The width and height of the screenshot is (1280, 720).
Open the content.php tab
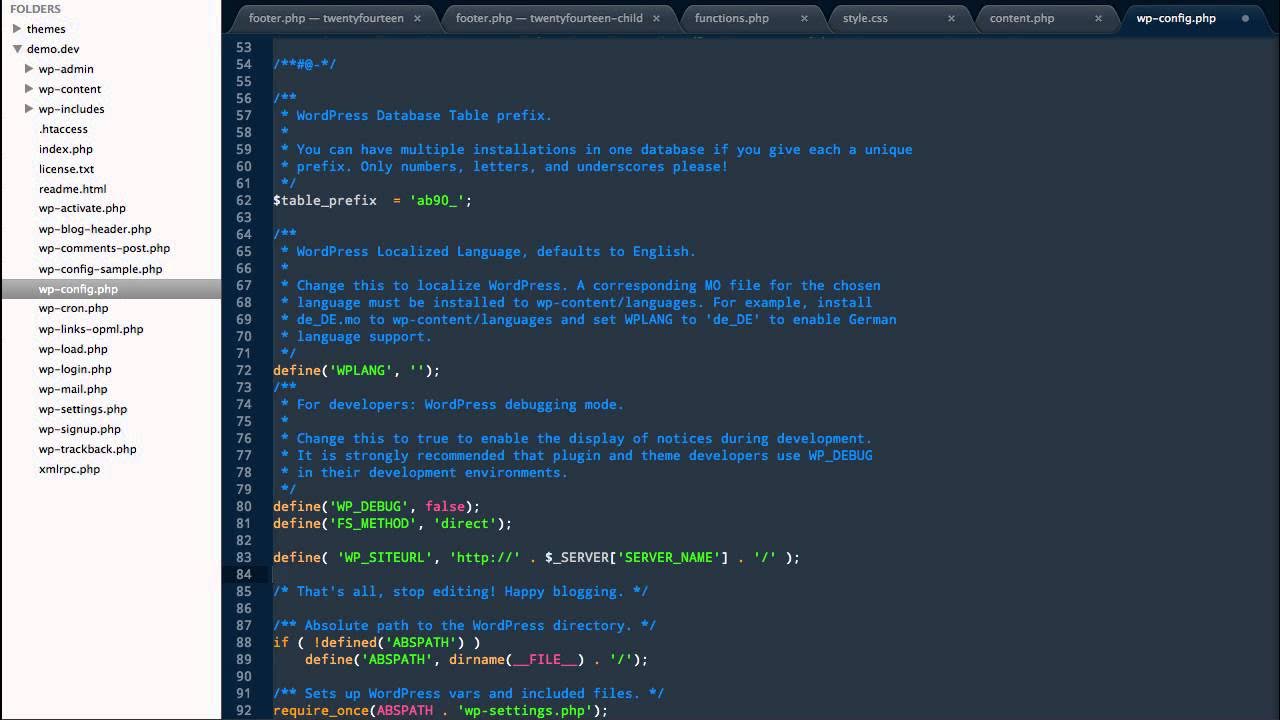coord(1022,18)
